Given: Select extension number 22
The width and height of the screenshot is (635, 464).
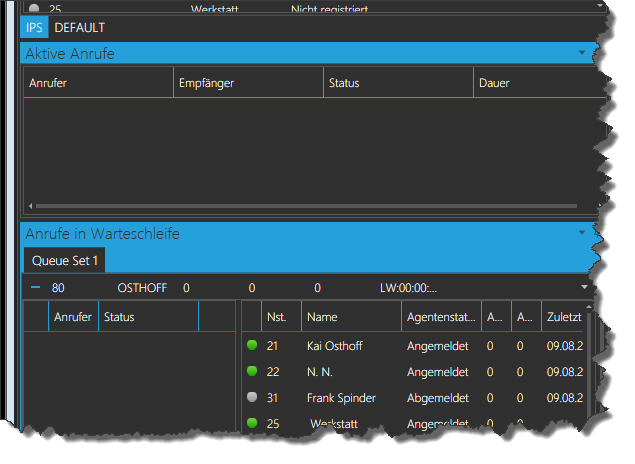Looking at the screenshot, I should [x=273, y=372].
